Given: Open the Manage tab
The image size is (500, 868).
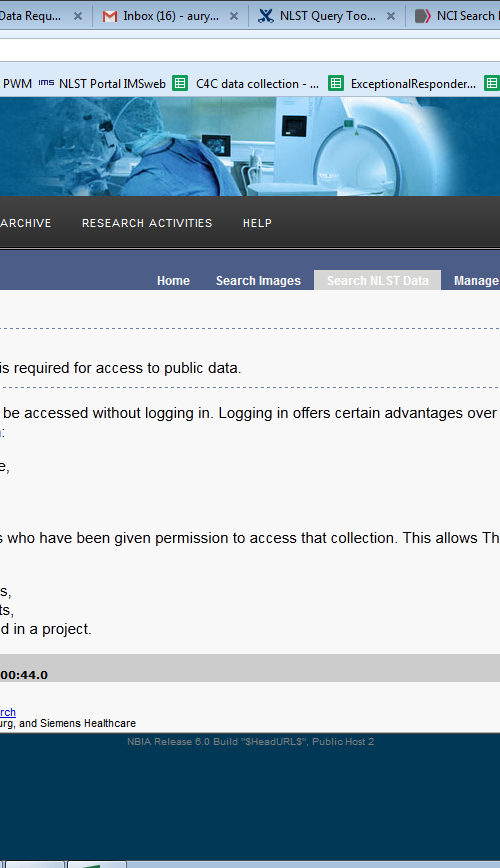Looking at the screenshot, I should pyautogui.click(x=476, y=281).
